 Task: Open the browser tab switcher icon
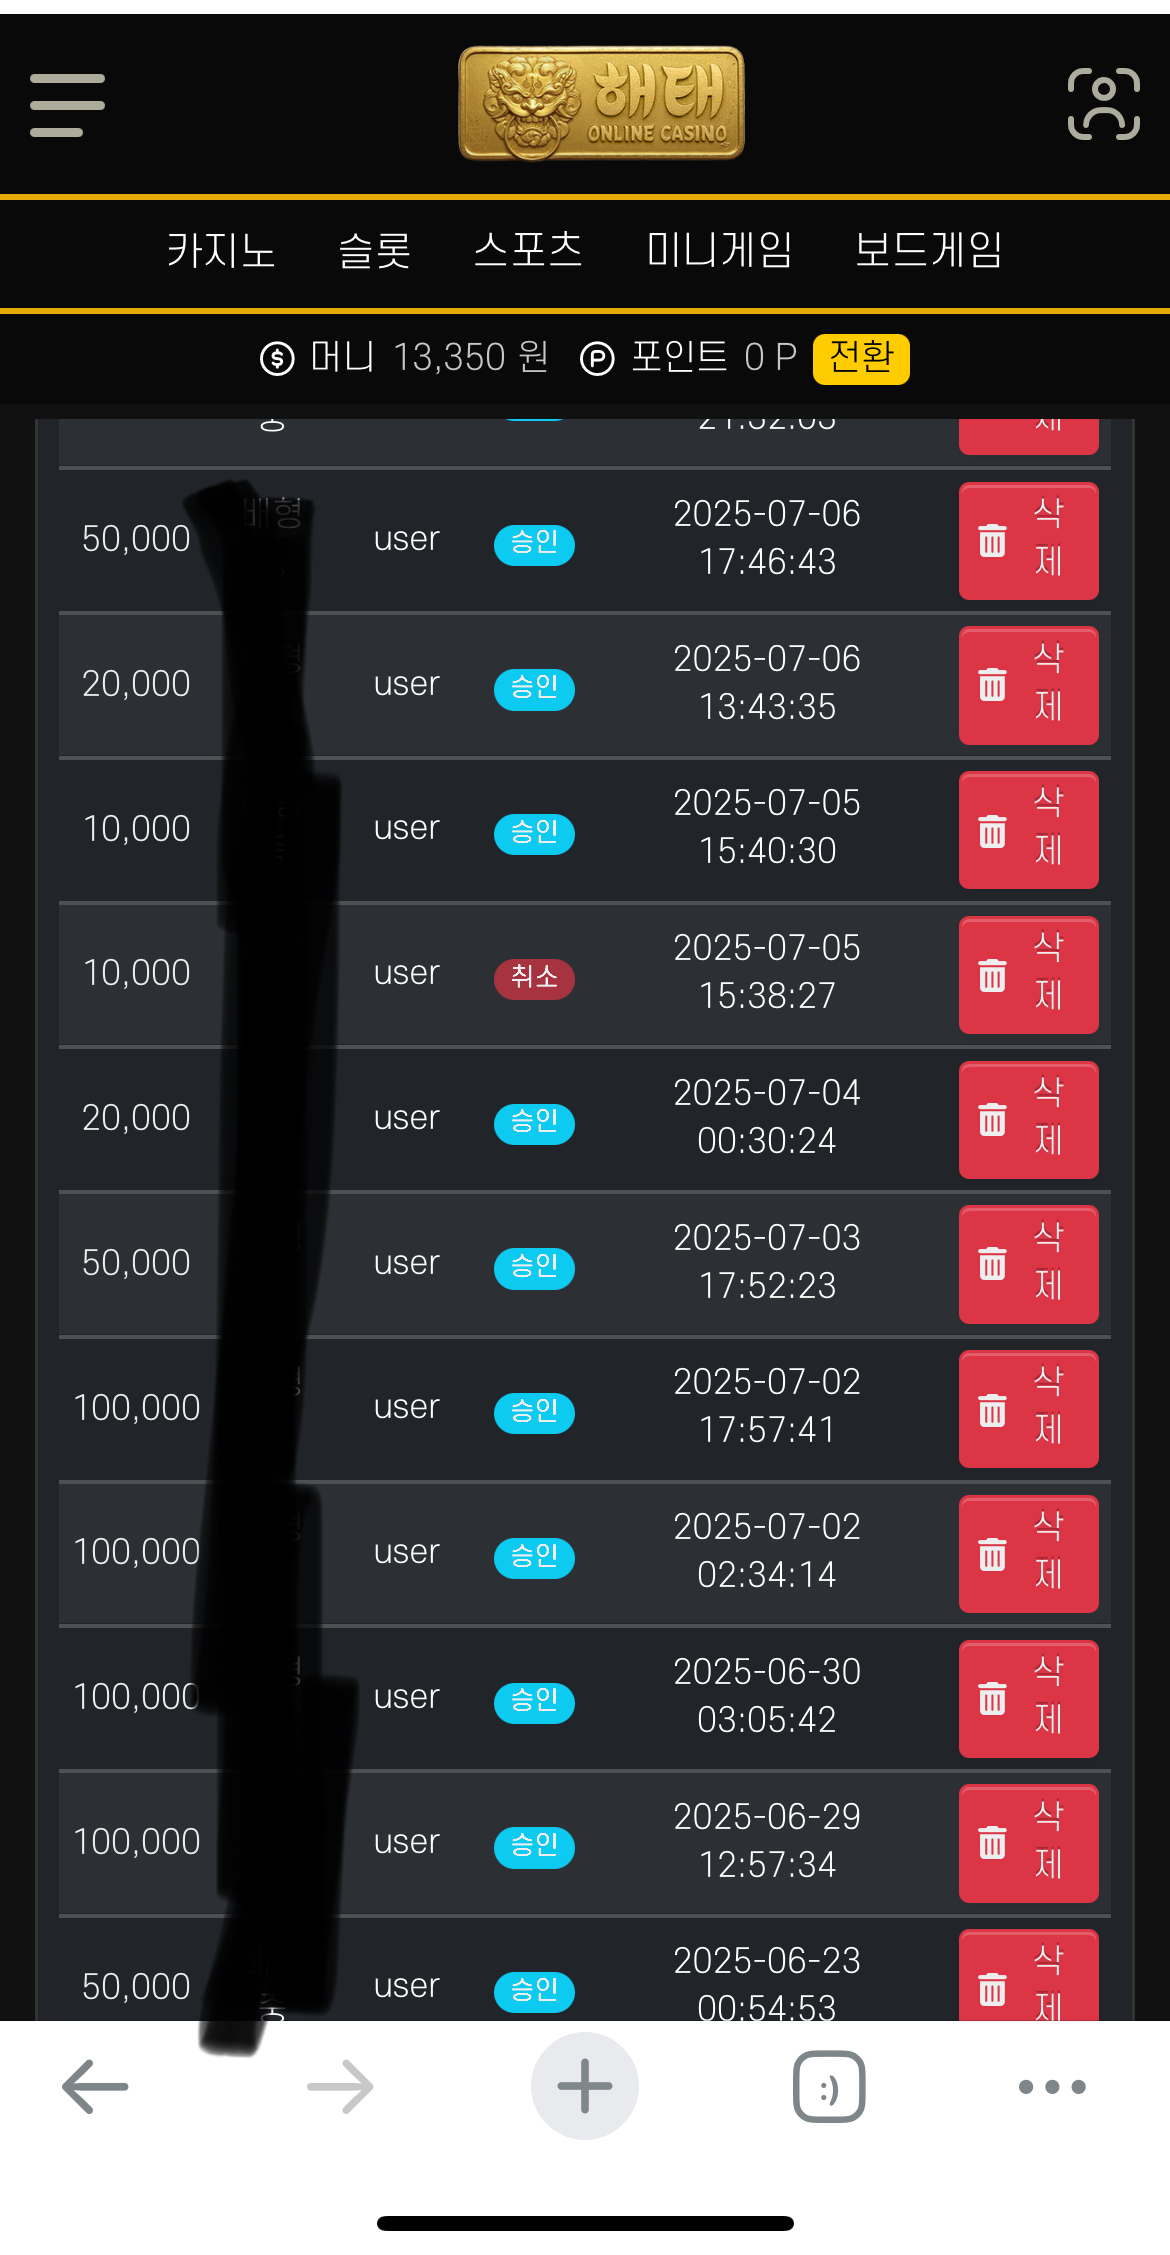[x=829, y=2086]
